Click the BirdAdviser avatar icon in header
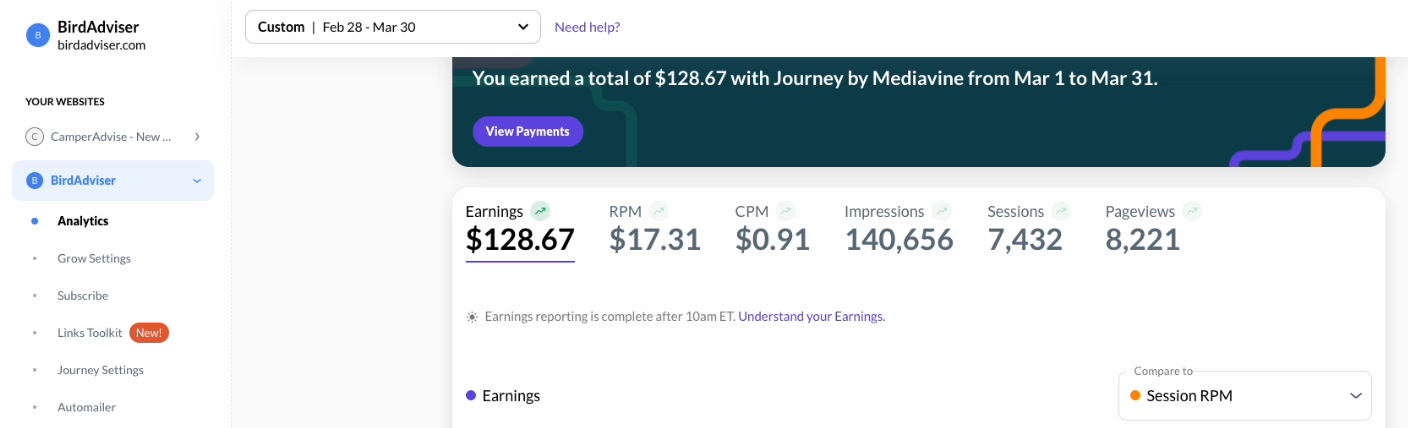 coord(37,35)
